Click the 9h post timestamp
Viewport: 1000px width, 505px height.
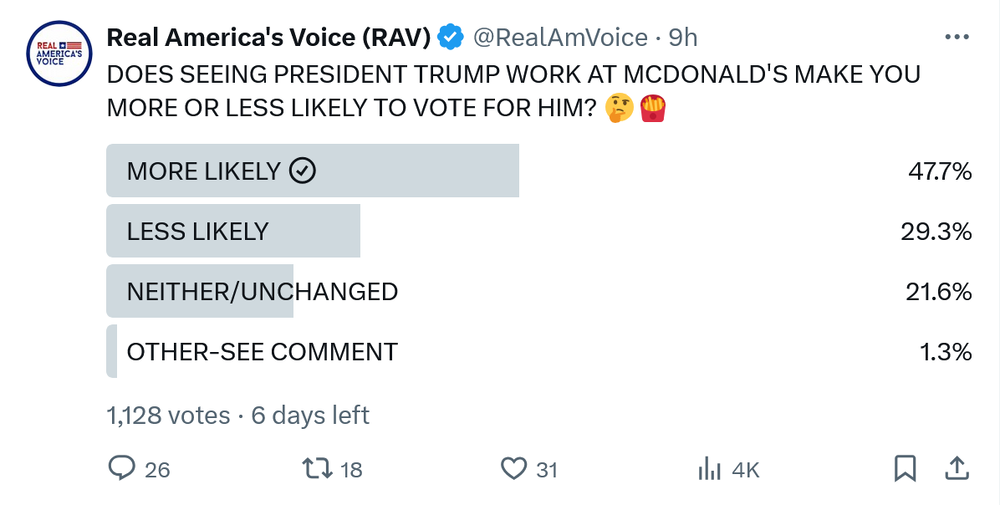(x=683, y=38)
